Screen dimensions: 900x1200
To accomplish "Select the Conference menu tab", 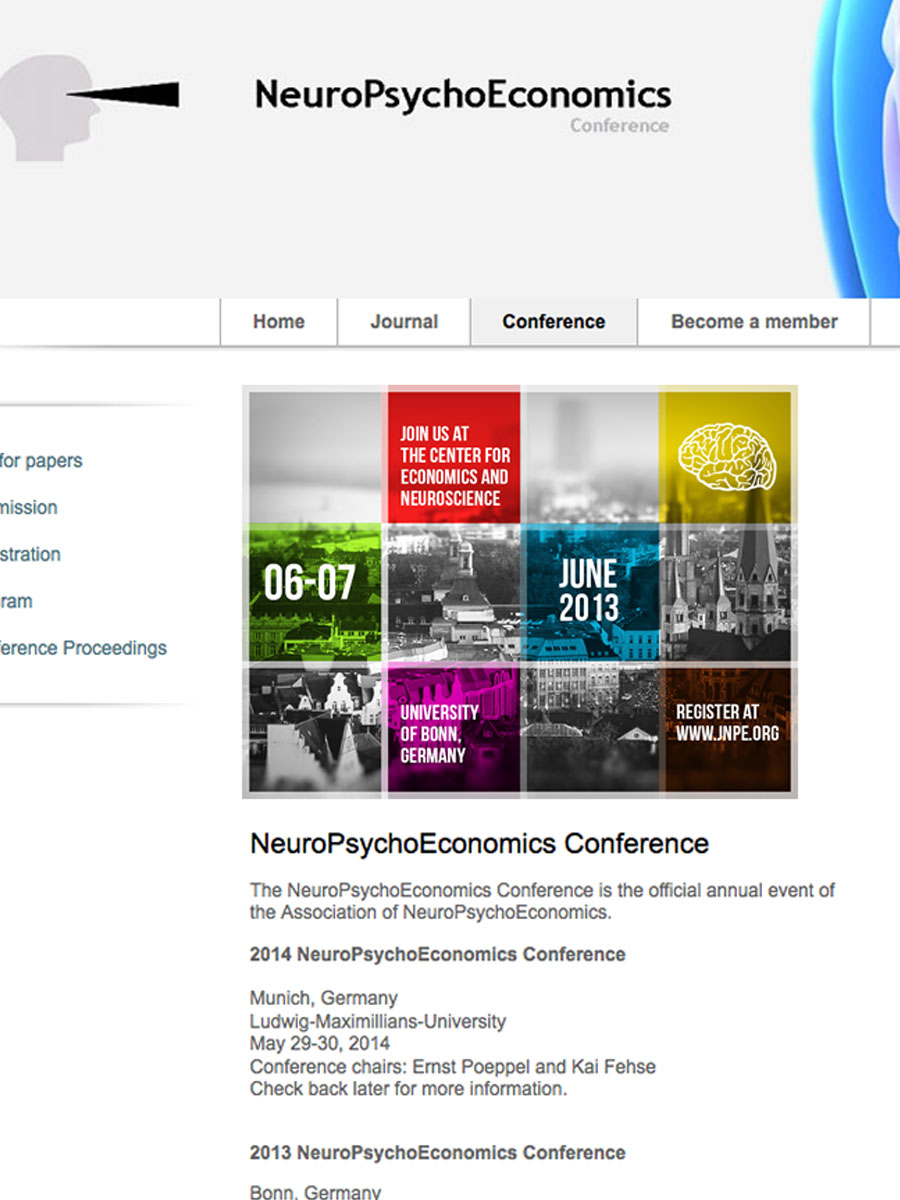I will point(554,322).
